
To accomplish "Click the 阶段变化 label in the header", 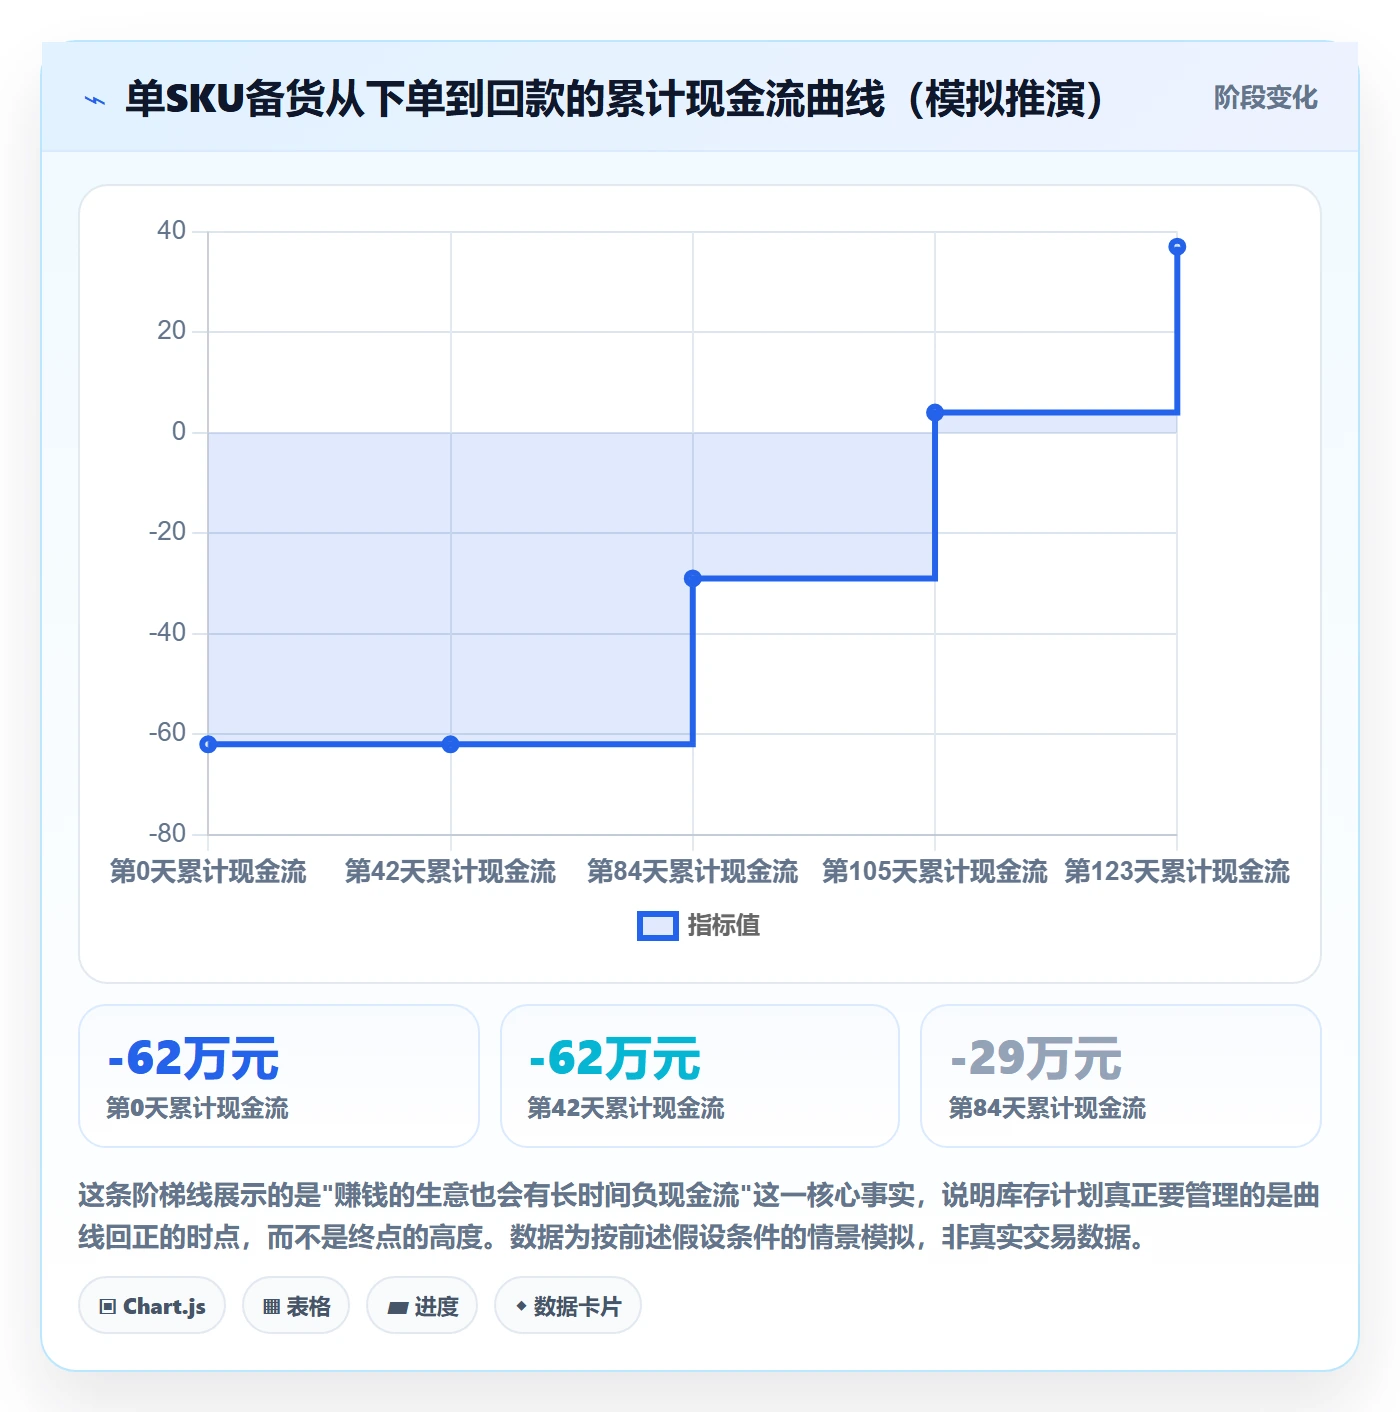I will [x=1265, y=98].
